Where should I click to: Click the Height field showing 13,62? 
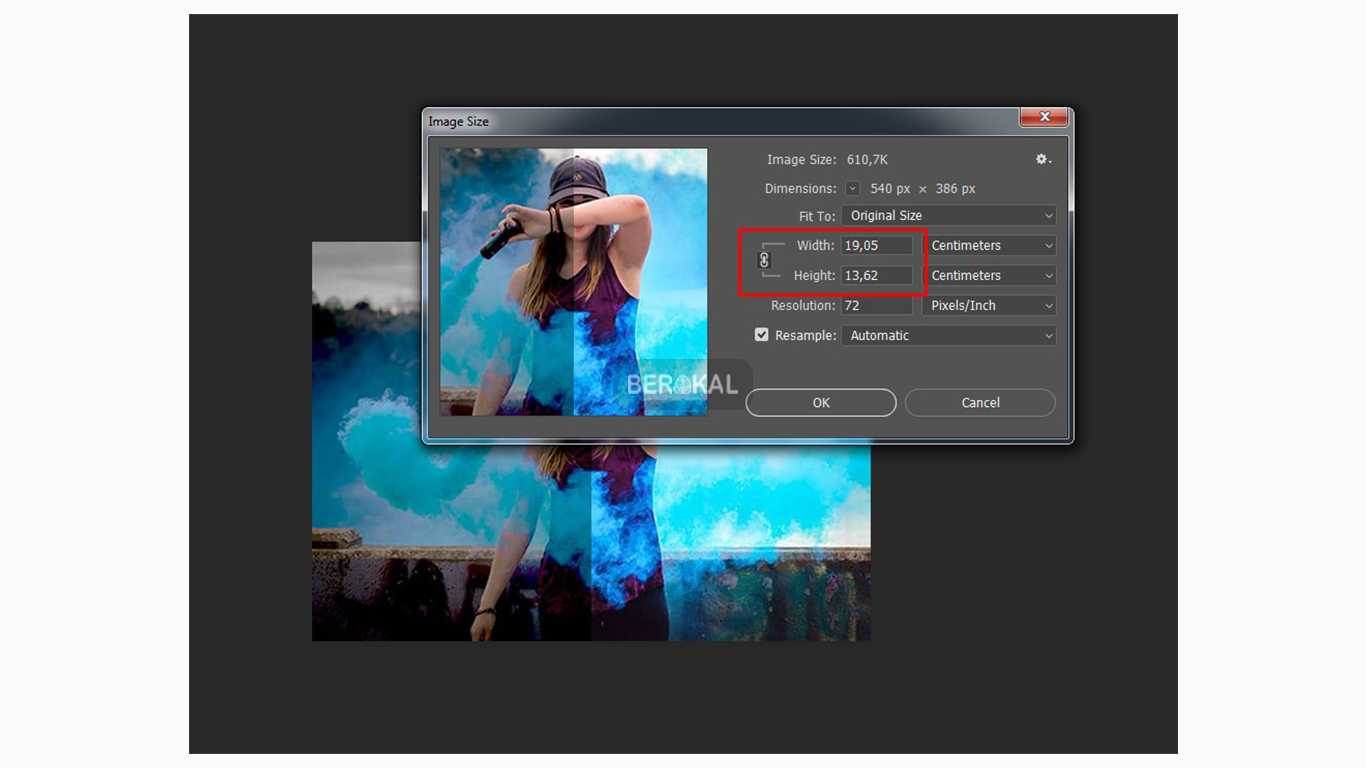(x=877, y=276)
